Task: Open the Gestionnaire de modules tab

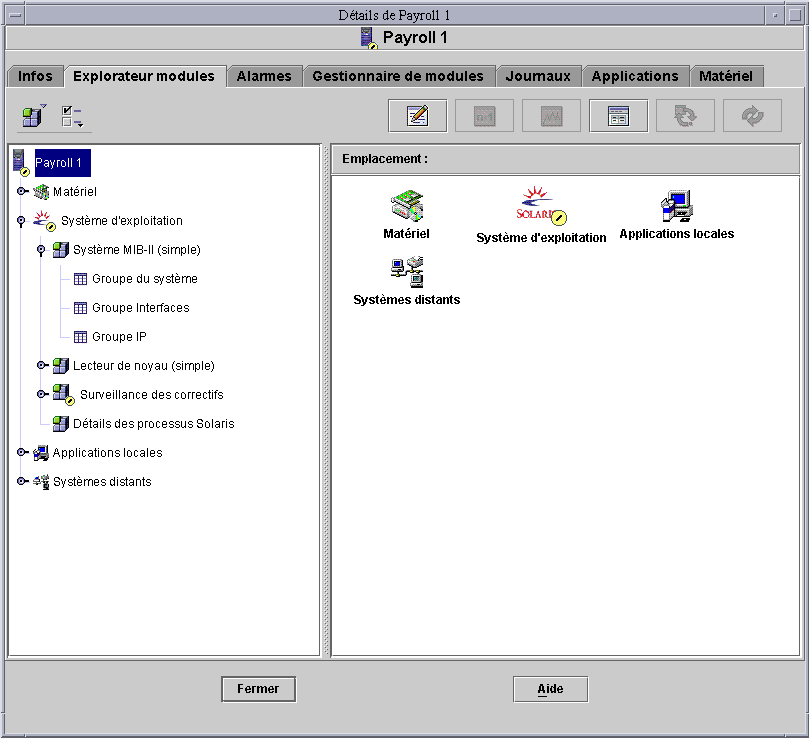Action: [398, 76]
